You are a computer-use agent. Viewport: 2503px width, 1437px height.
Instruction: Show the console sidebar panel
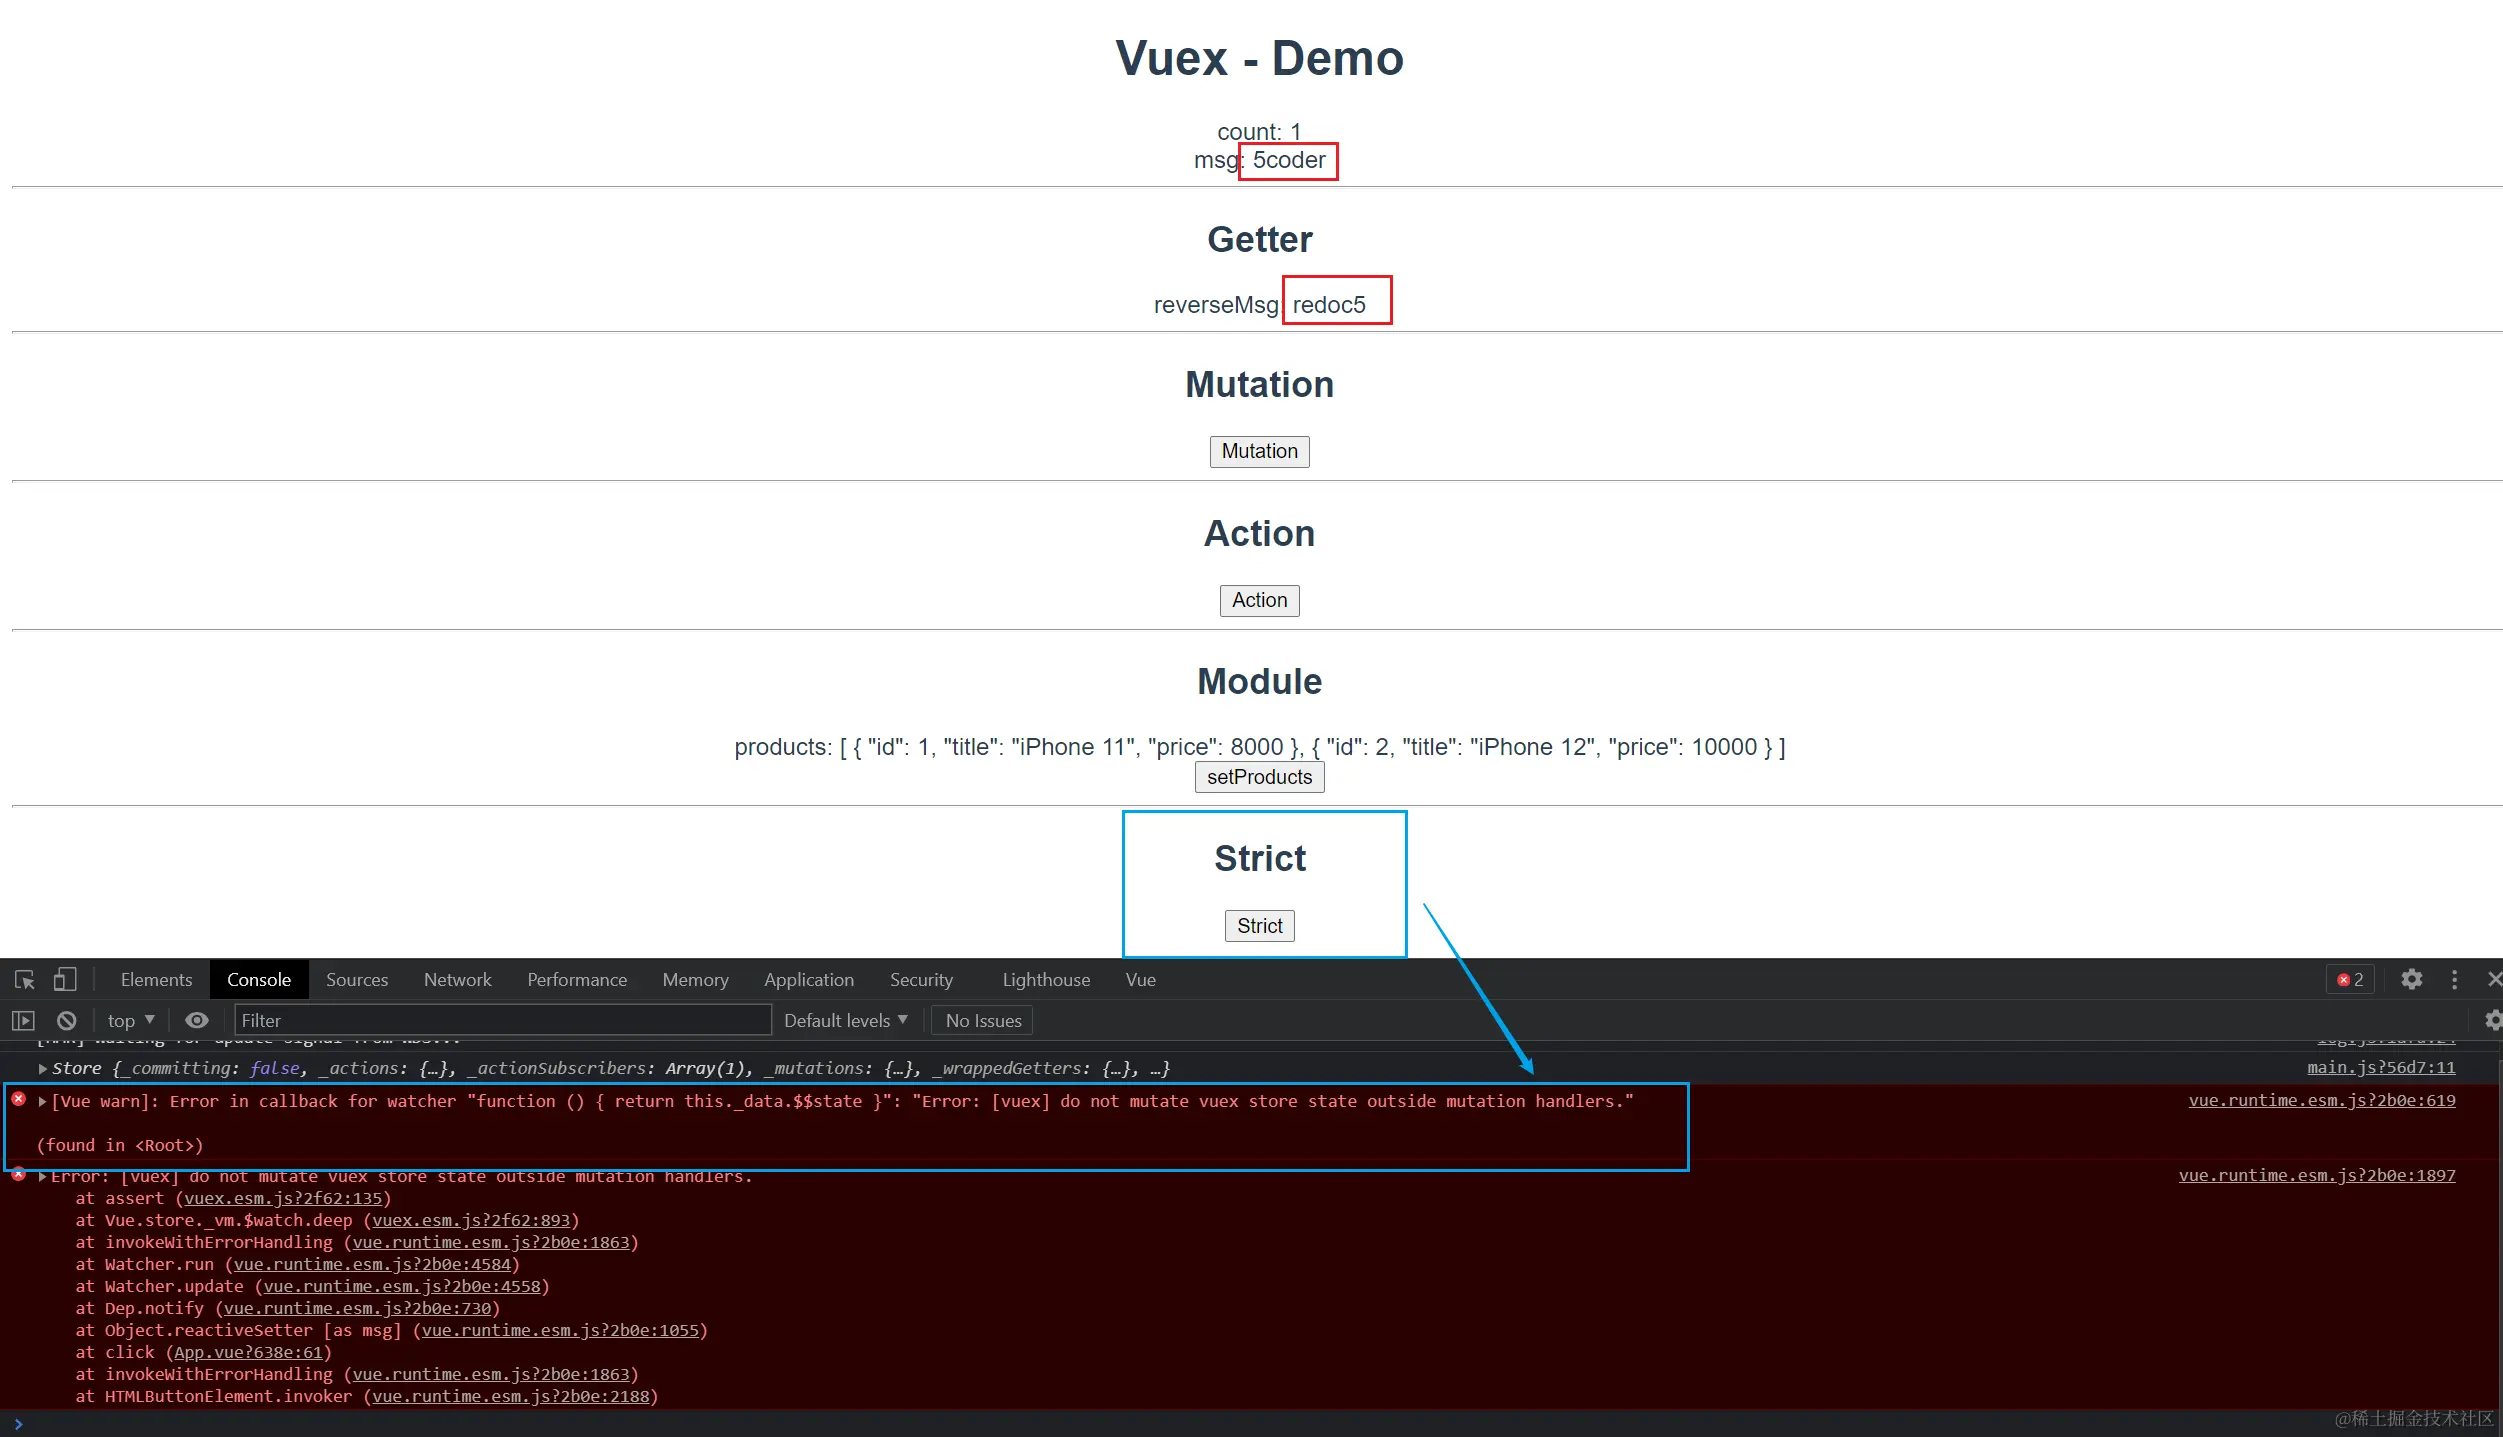[23, 1021]
